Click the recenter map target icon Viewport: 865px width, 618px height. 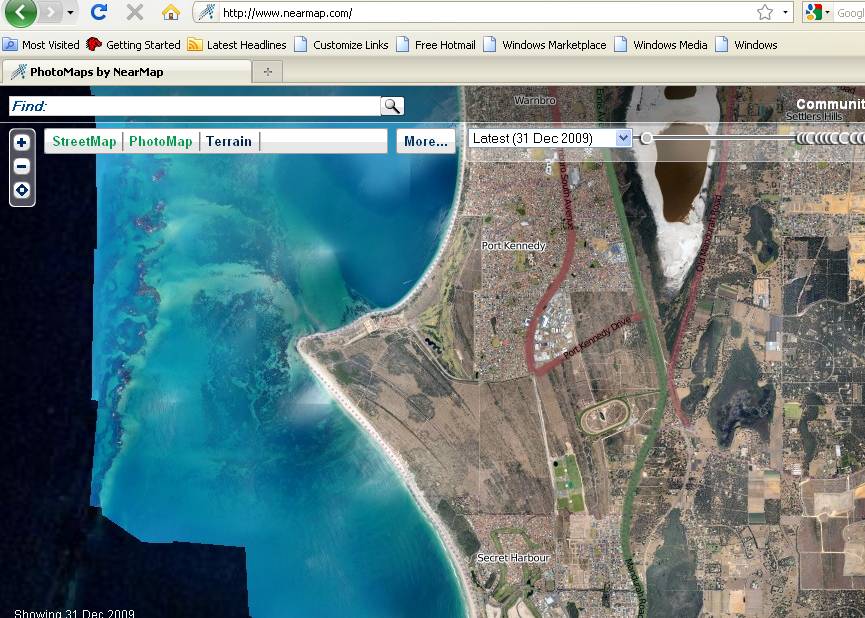pyautogui.click(x=22, y=190)
